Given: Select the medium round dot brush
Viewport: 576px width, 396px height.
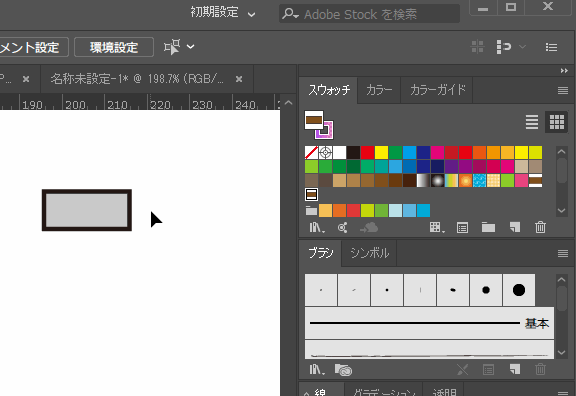Looking at the screenshot, I should 486,290.
